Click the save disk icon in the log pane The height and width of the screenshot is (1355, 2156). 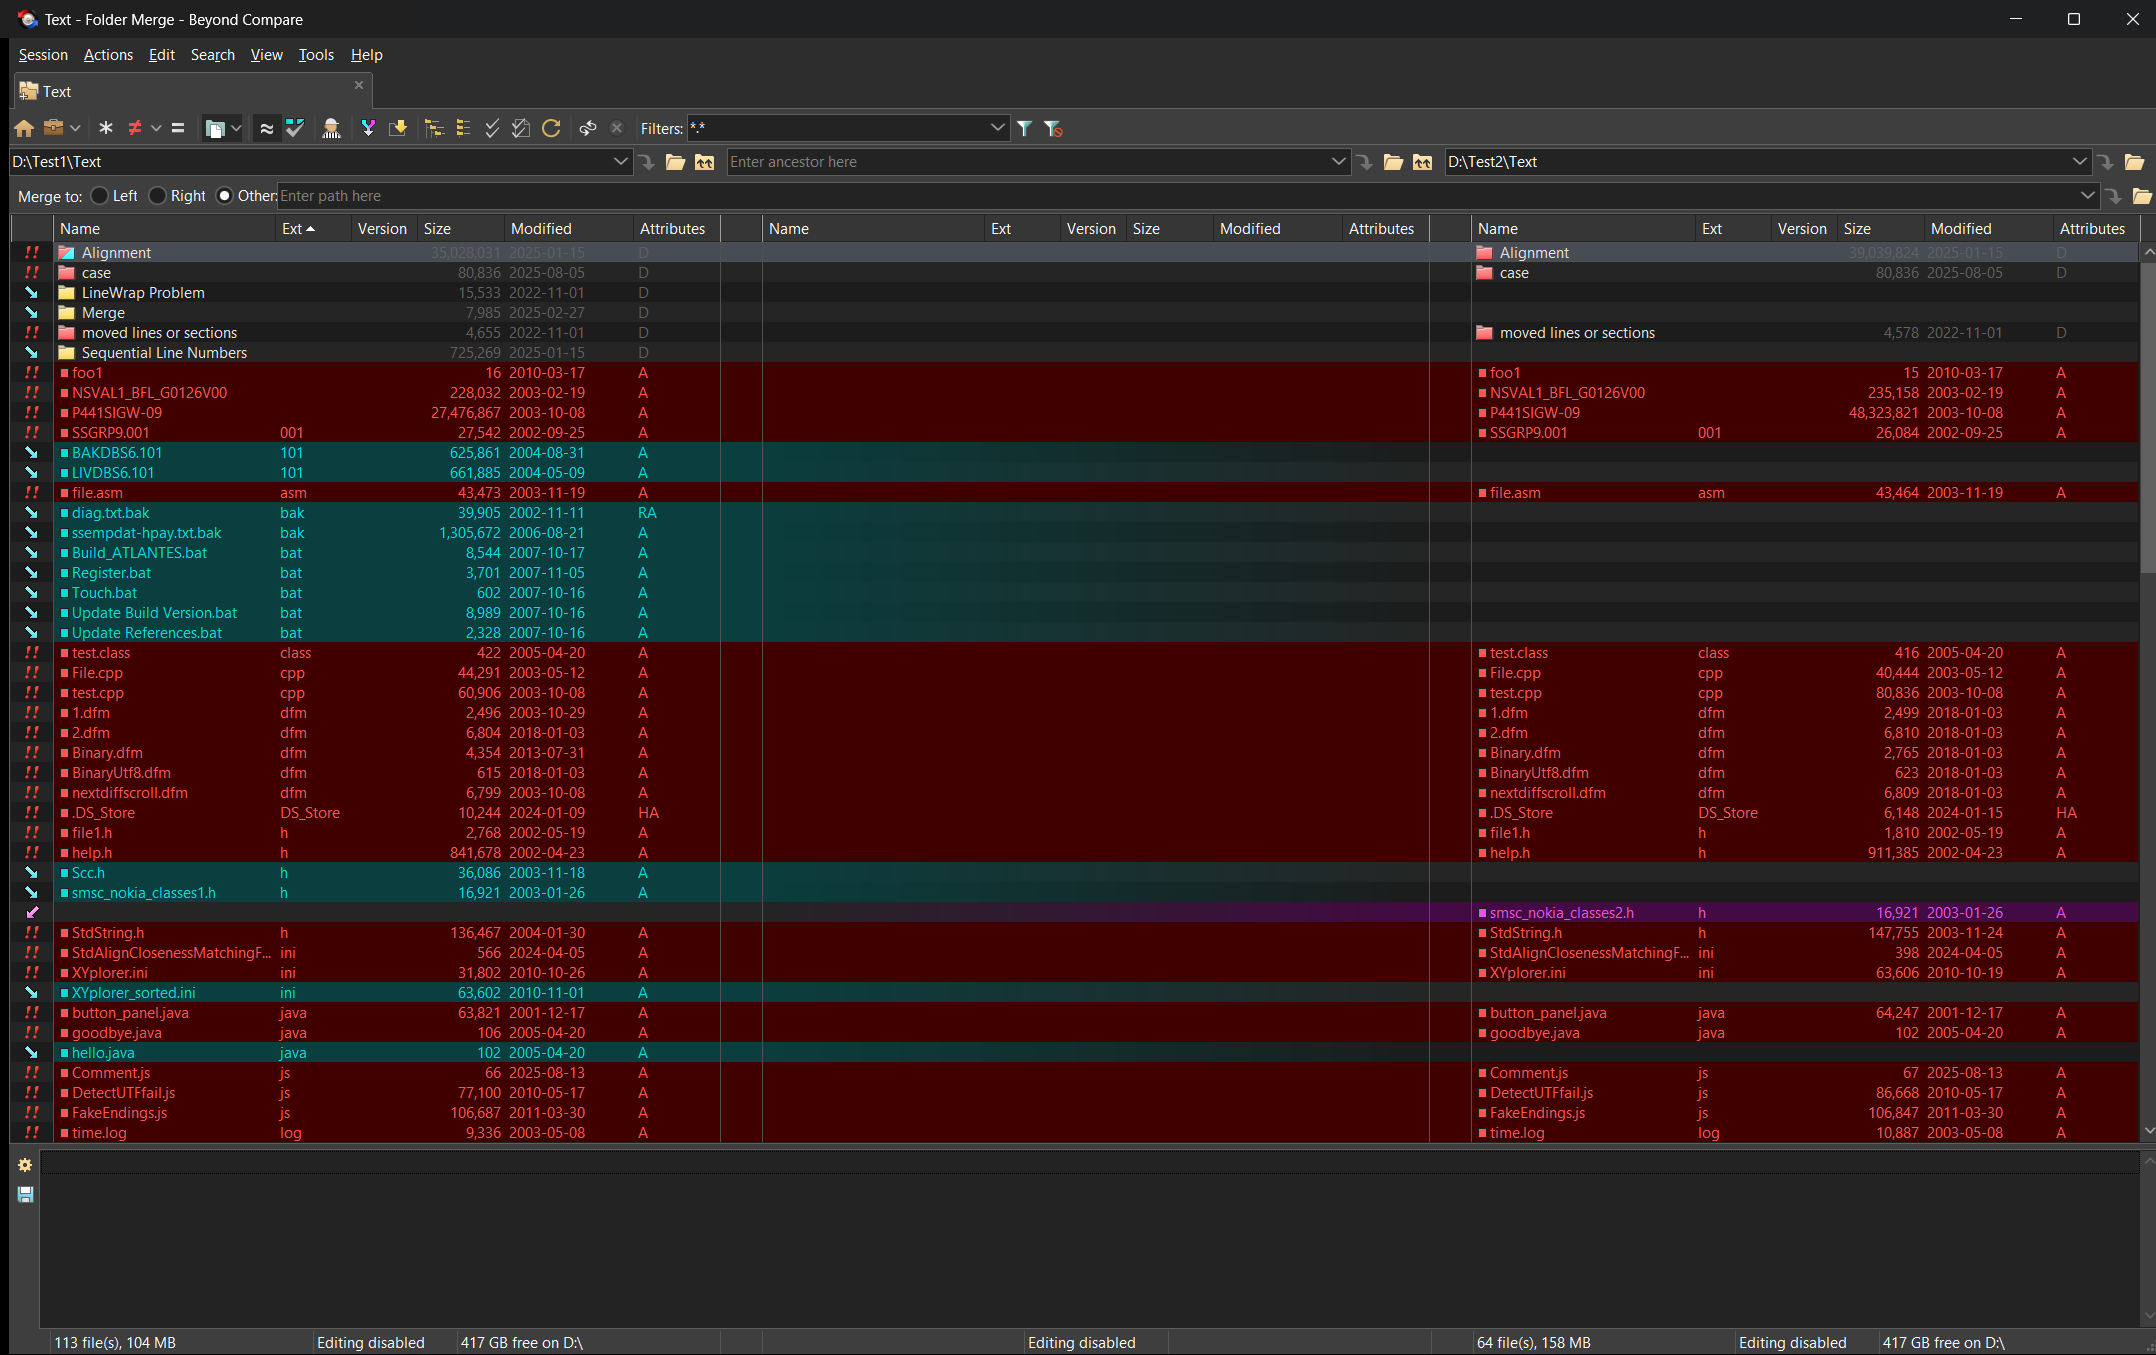point(25,1194)
